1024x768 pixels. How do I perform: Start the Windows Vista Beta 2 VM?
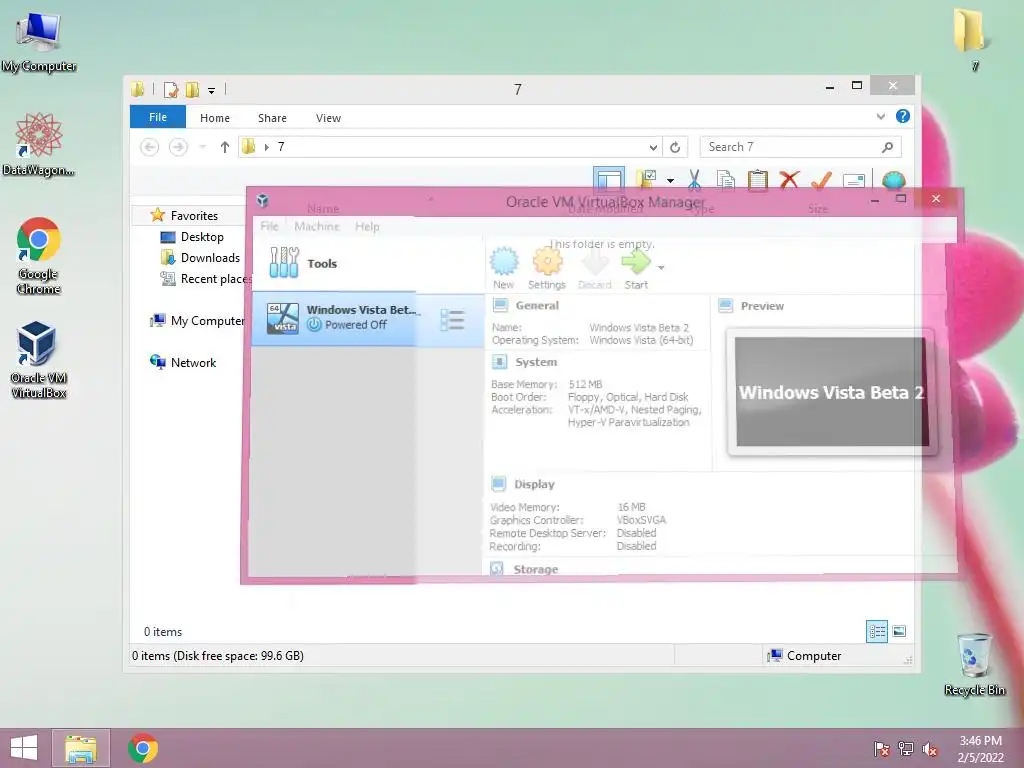coord(635,262)
